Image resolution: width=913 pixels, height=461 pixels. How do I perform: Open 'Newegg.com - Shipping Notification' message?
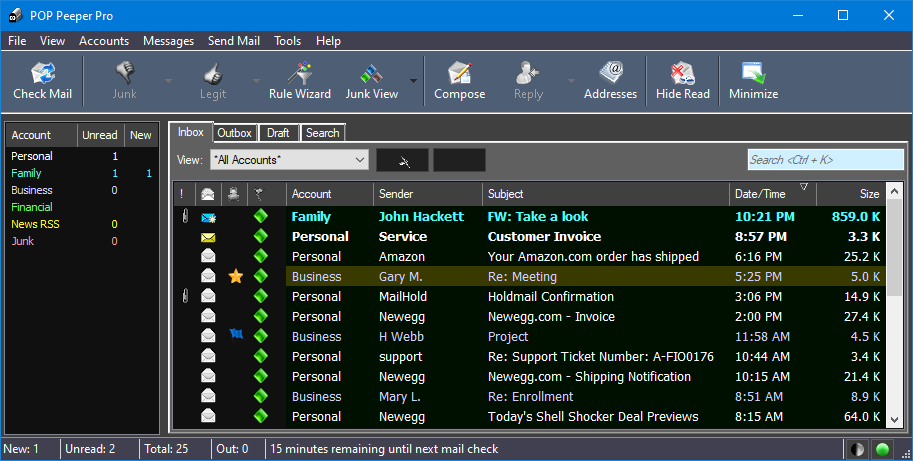click(x=589, y=377)
